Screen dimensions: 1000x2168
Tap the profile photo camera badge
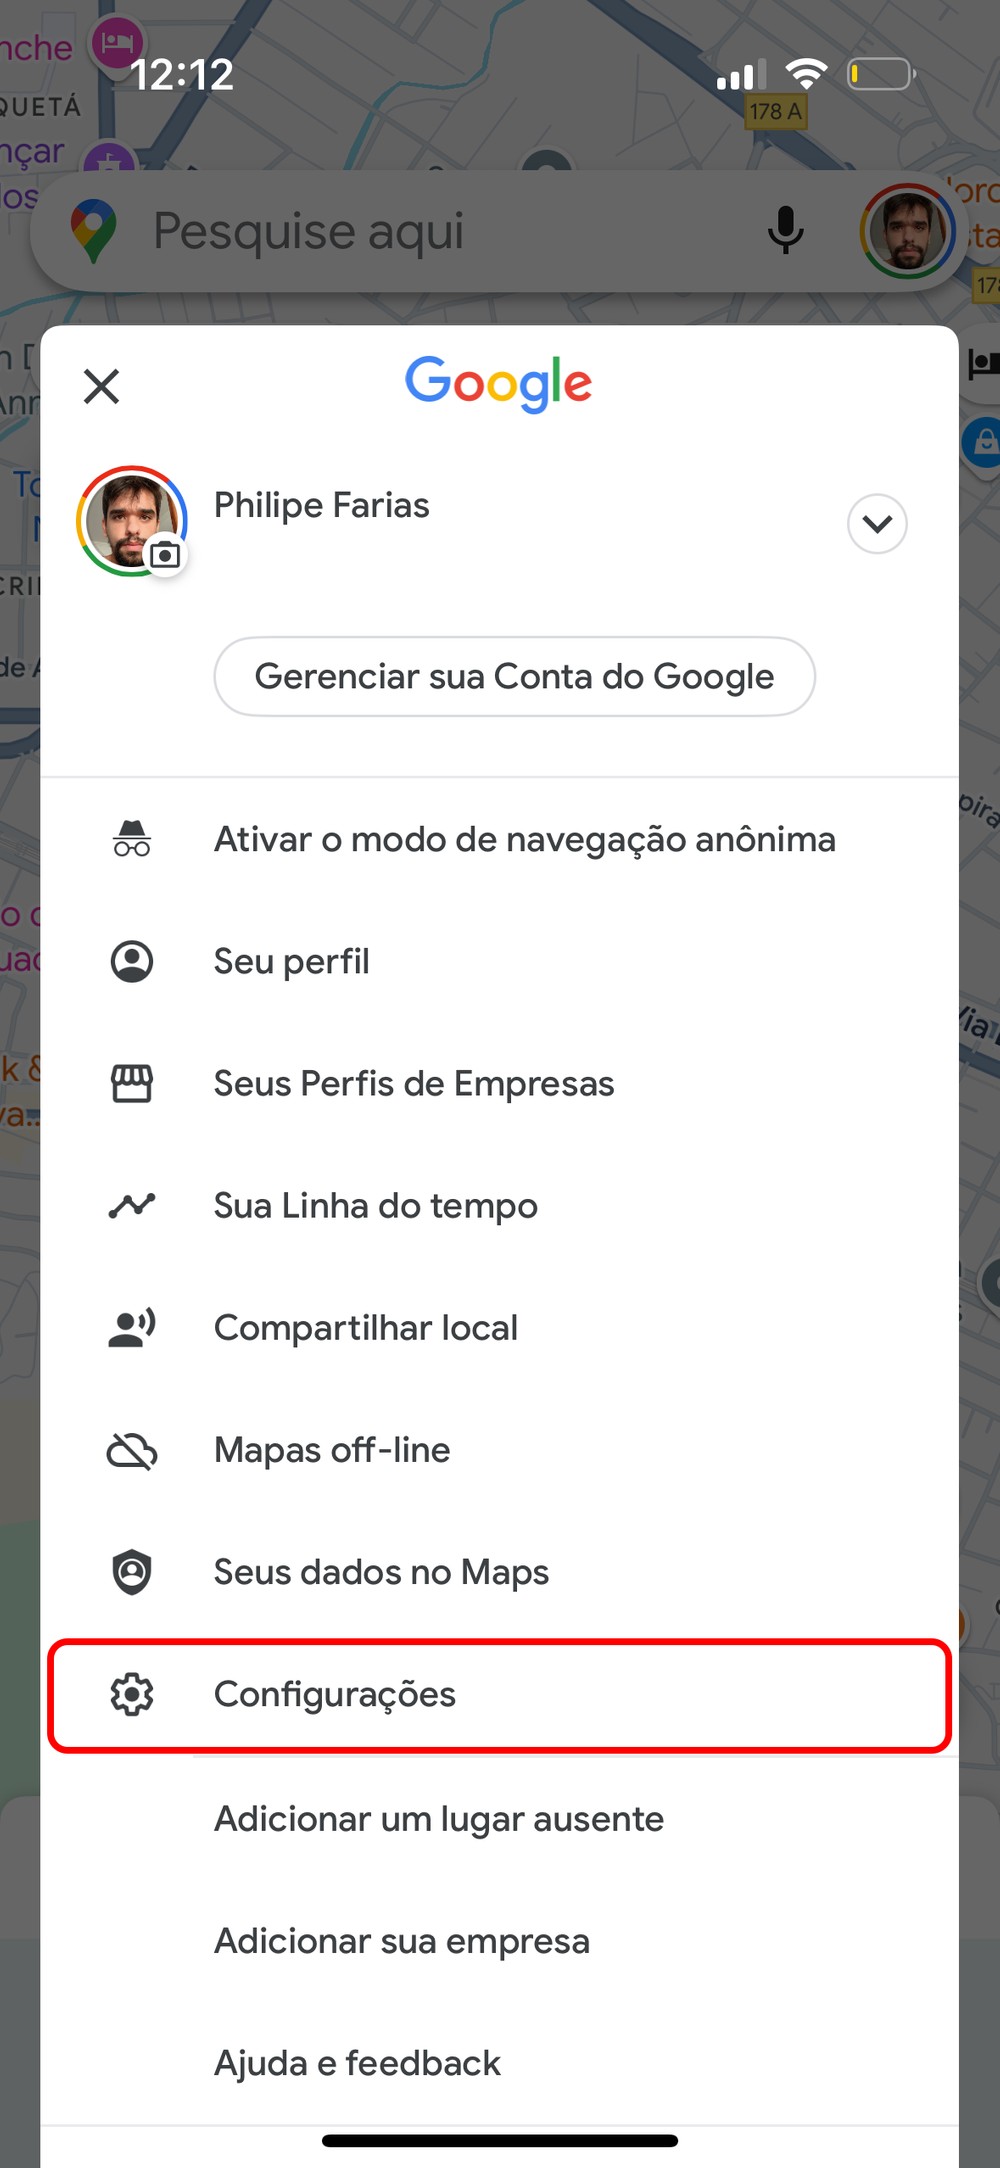pyautogui.click(x=165, y=554)
